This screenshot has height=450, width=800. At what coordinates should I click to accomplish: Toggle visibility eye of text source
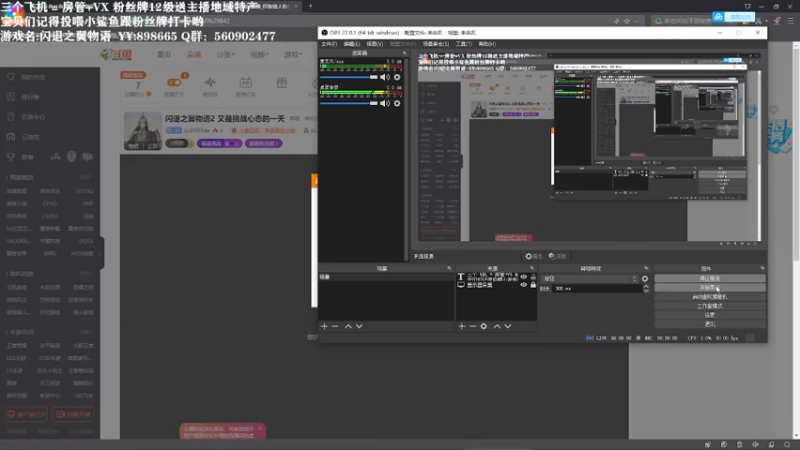(x=523, y=277)
